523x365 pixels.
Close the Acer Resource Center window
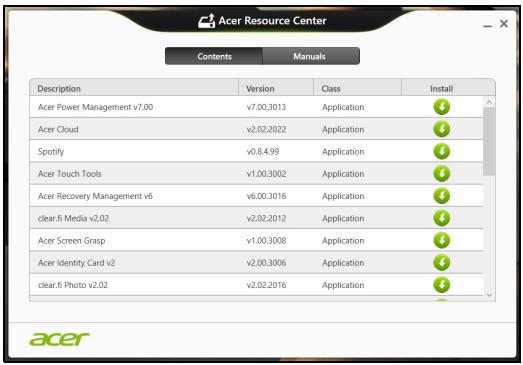[x=504, y=23]
